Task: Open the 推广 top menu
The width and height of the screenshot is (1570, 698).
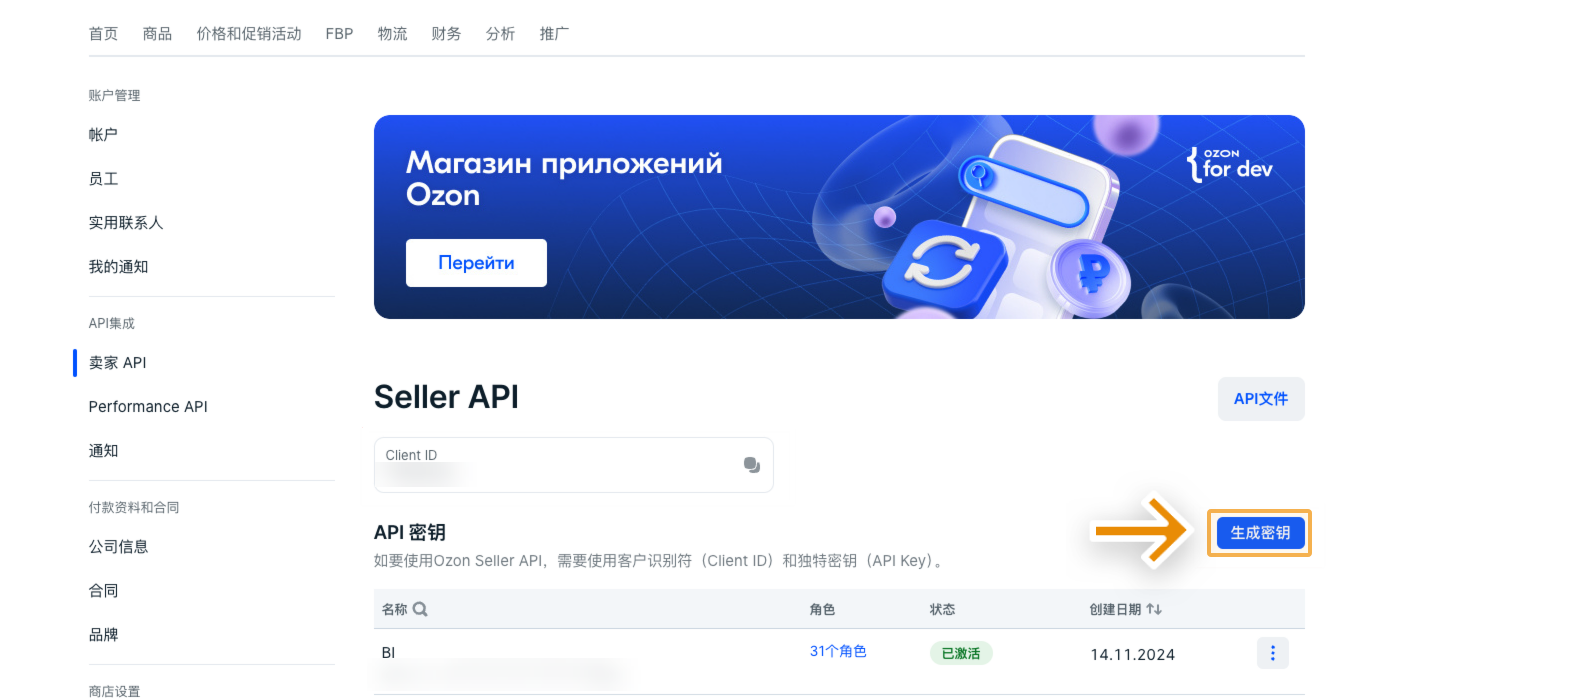Action: pos(554,34)
